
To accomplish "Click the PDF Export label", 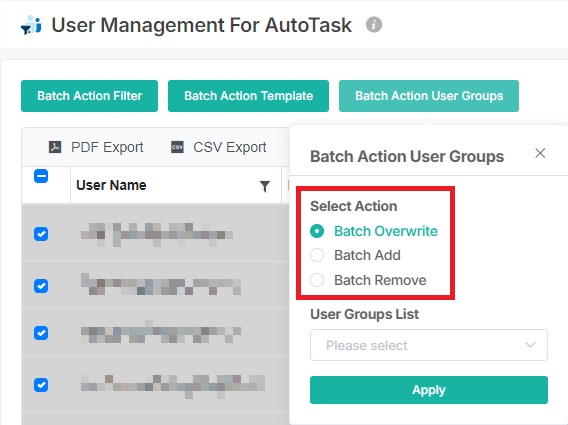I will click(x=107, y=147).
